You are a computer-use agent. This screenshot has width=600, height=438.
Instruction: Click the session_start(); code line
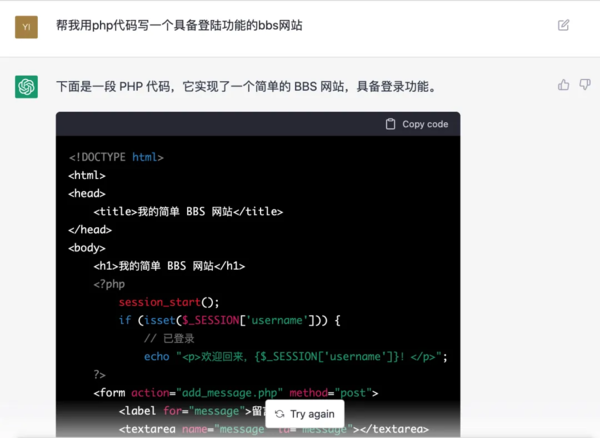169,302
